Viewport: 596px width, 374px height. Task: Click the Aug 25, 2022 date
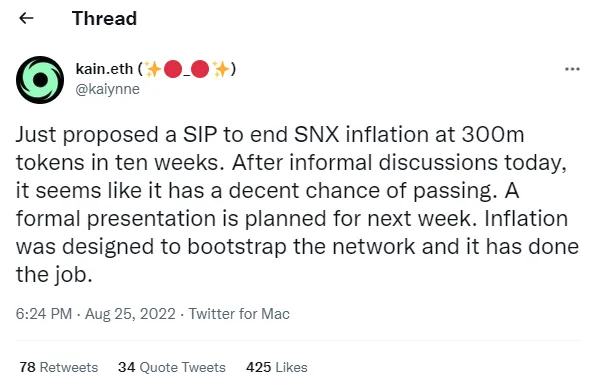(x=130, y=314)
